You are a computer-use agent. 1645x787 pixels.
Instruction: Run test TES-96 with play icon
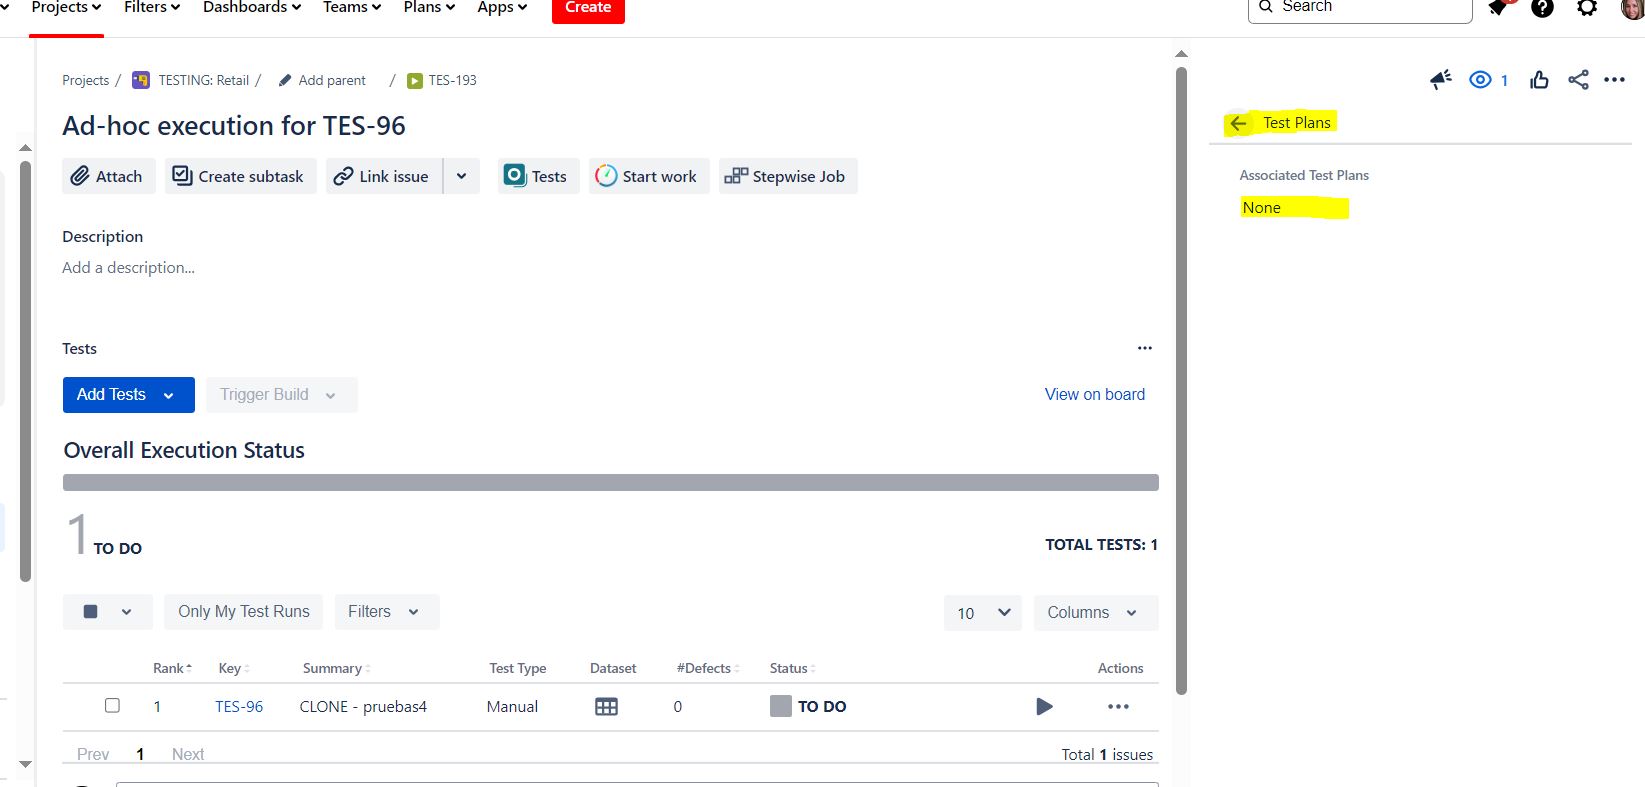click(1044, 706)
